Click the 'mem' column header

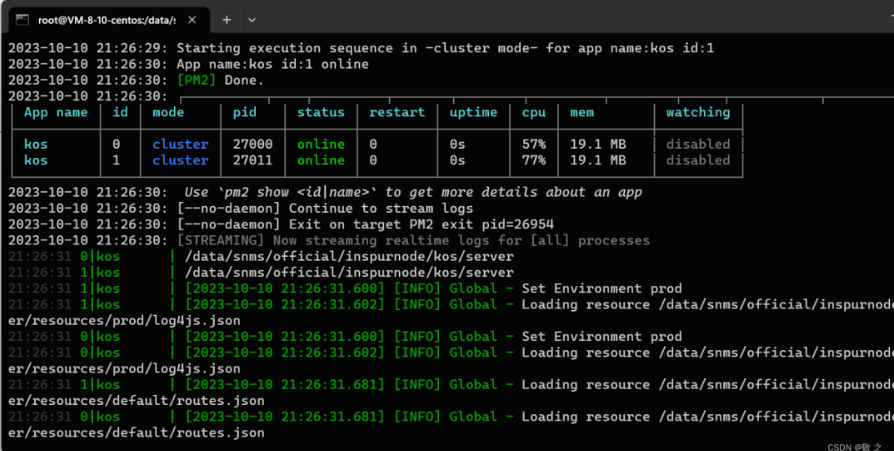[x=581, y=113]
